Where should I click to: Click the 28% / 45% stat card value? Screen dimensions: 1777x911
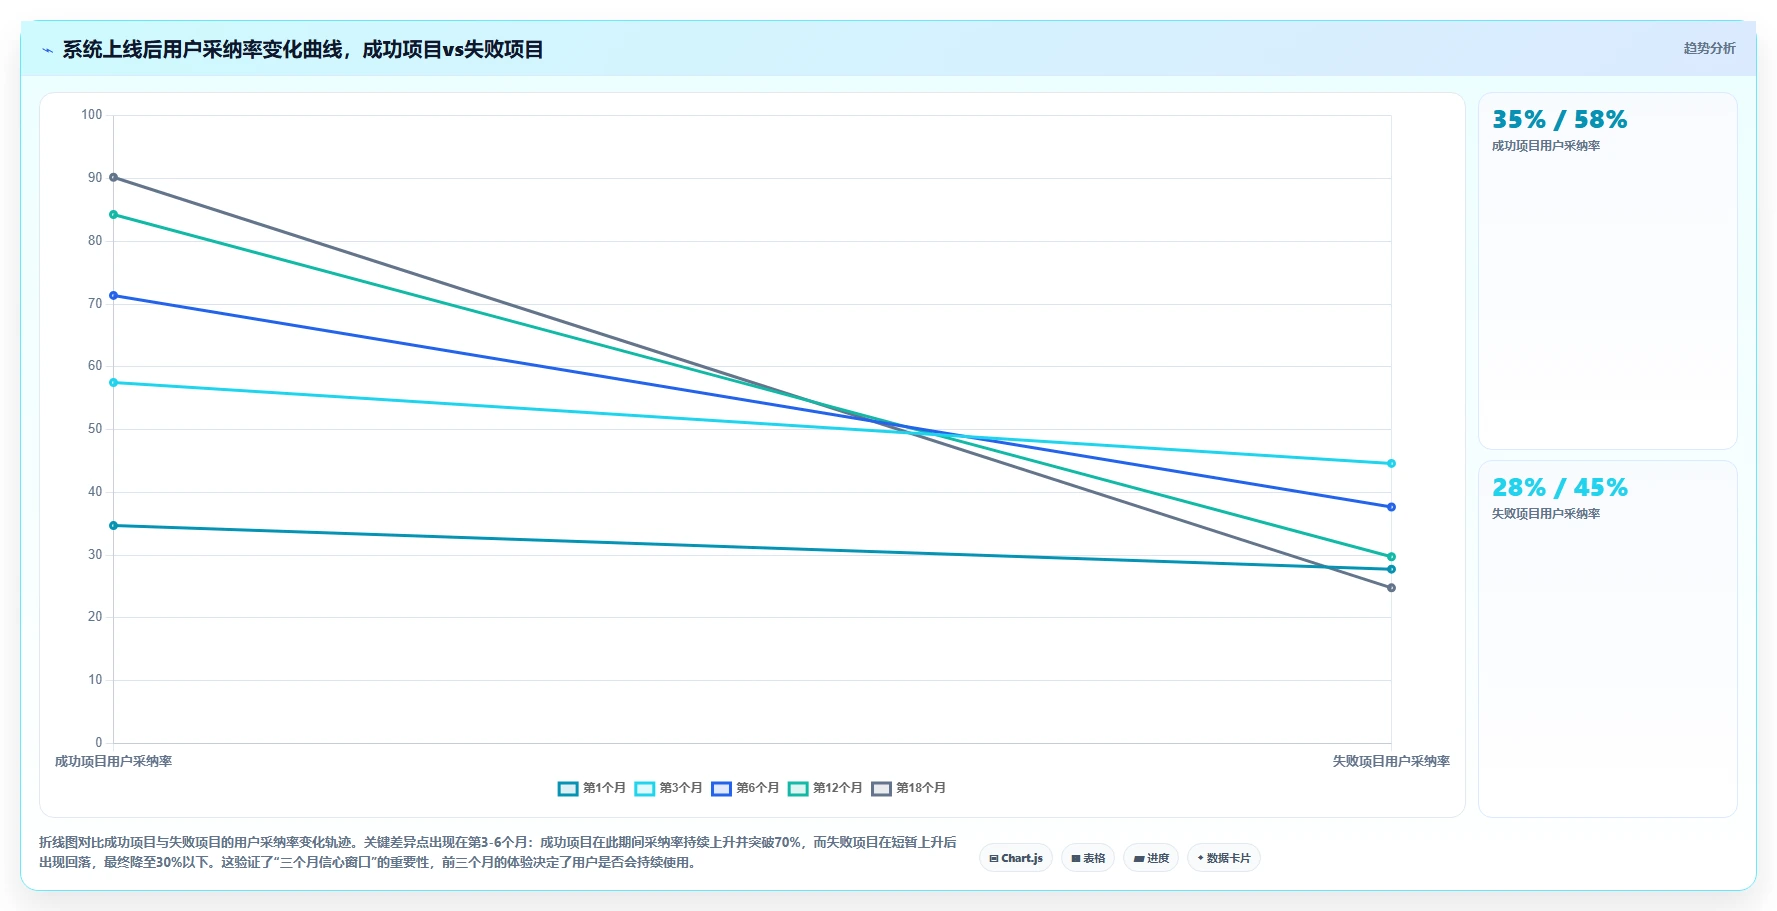coord(1560,488)
